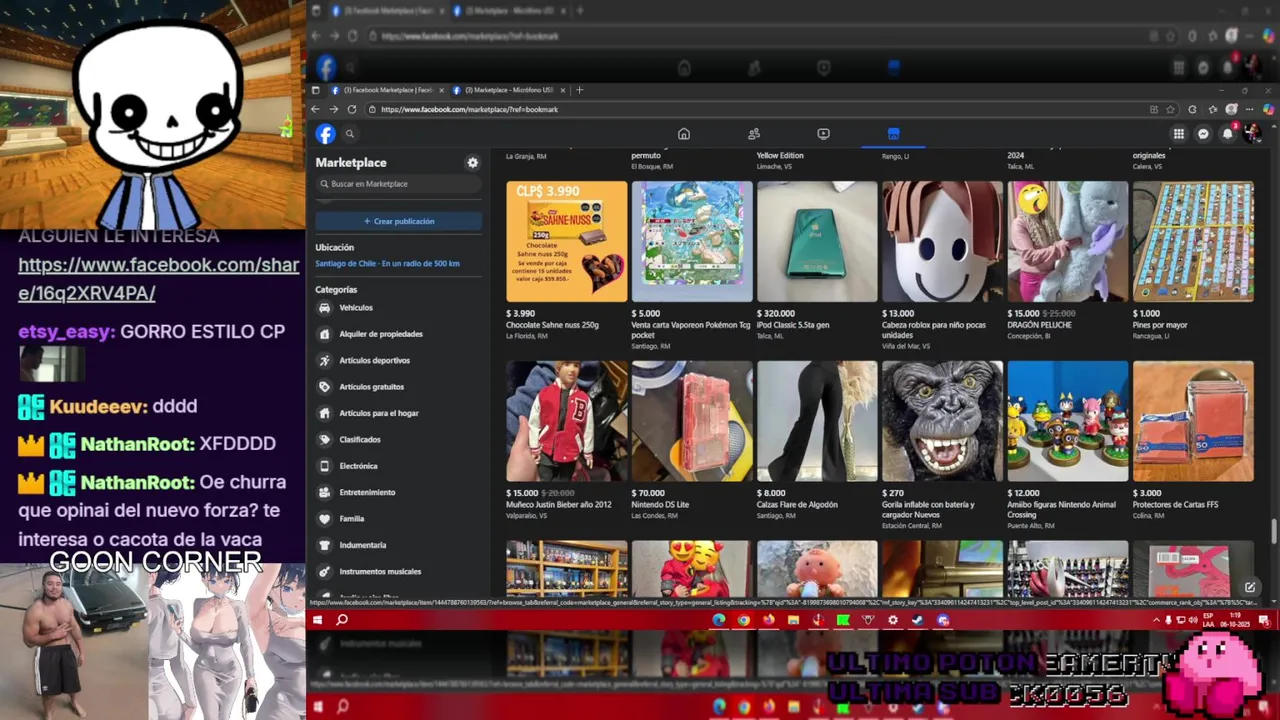Open the Artículos deportivos category

[374, 360]
